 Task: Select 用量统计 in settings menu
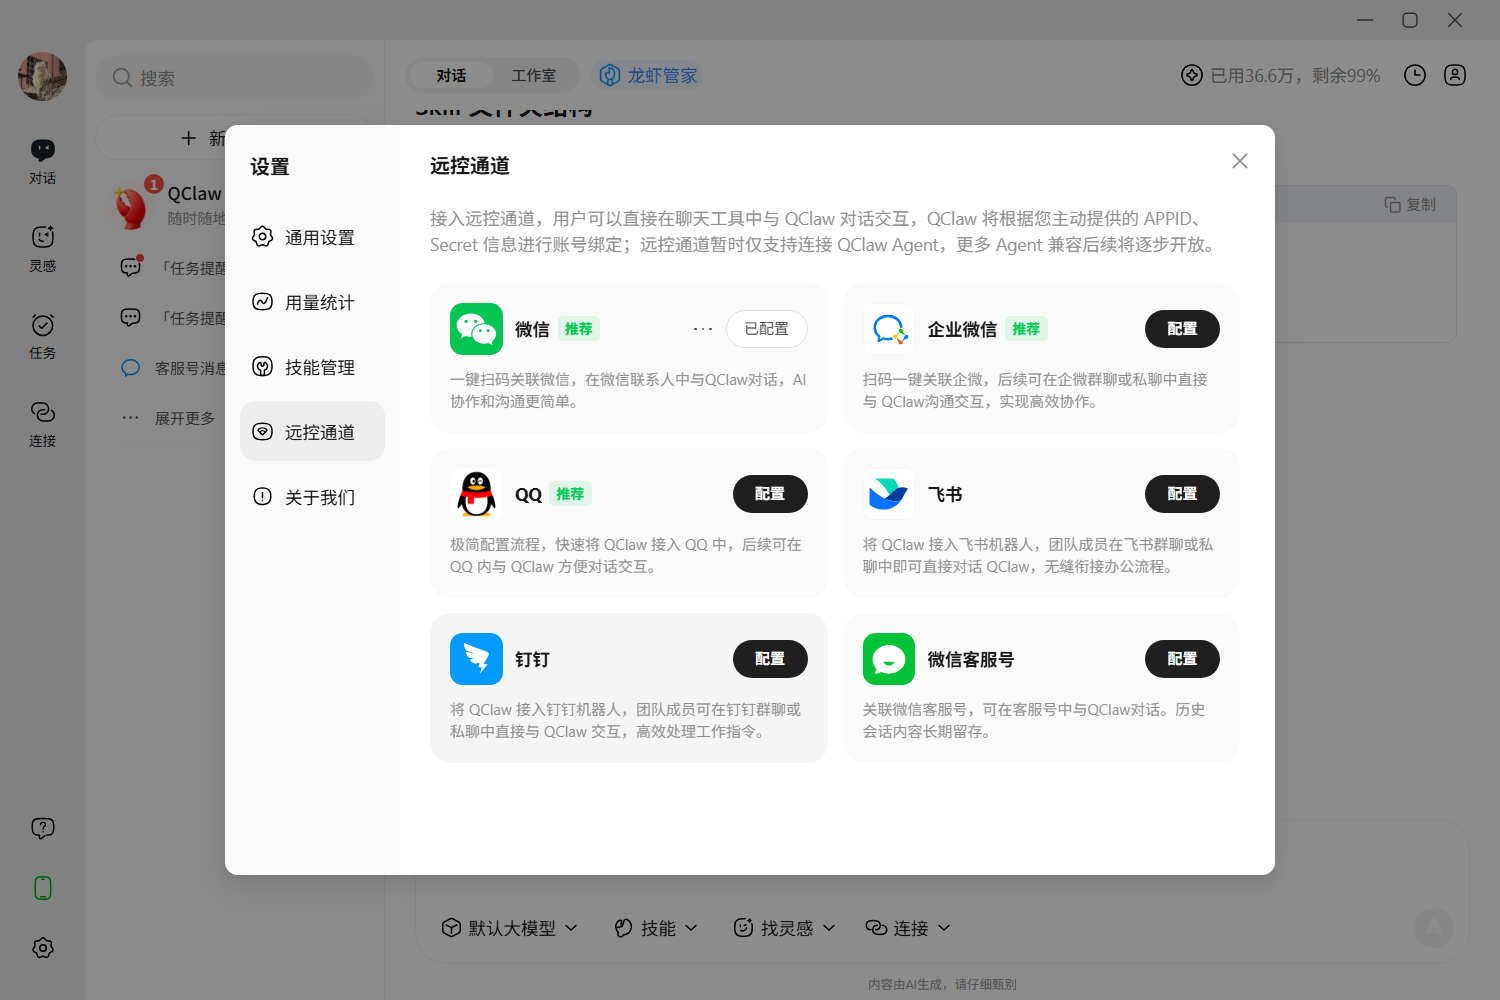coord(312,302)
